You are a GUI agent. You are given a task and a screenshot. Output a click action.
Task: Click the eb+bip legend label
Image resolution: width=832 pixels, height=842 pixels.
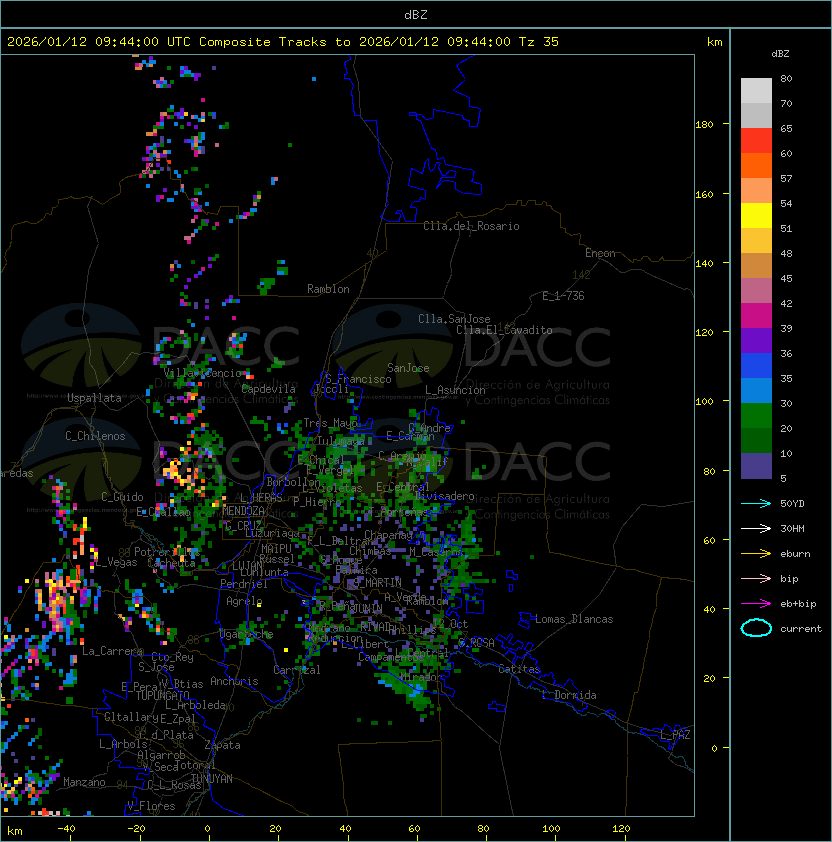tap(798, 604)
